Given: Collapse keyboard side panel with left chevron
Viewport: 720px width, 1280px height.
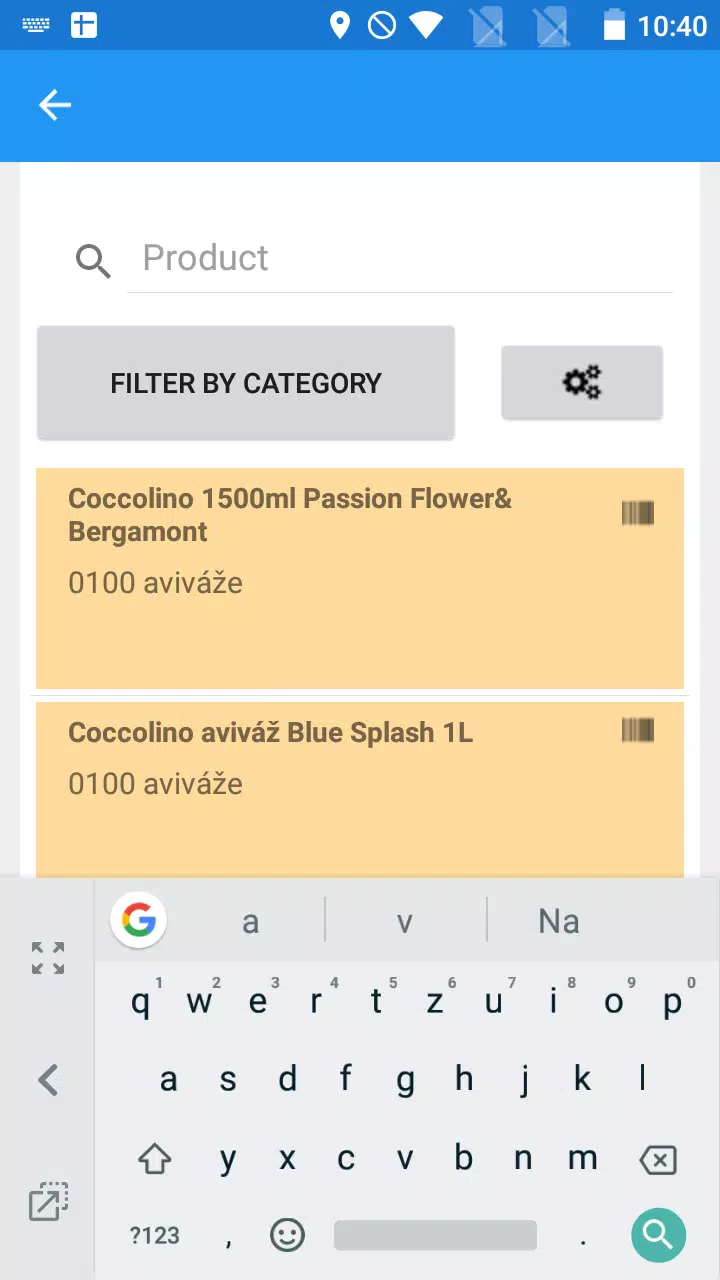Looking at the screenshot, I should 48,1080.
